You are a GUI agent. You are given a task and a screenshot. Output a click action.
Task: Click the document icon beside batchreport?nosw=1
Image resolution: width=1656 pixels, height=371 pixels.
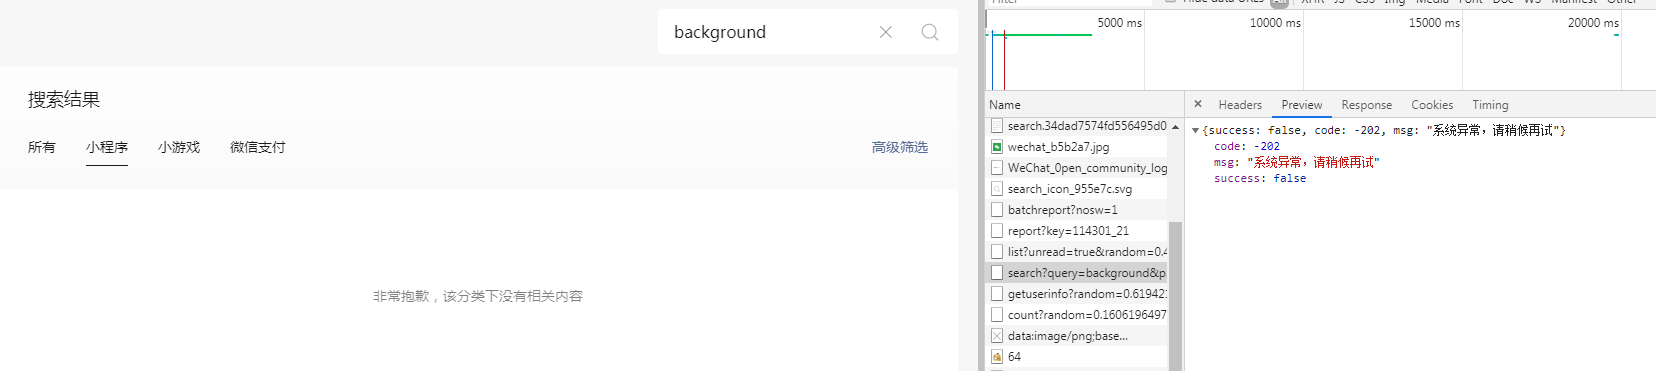pos(997,210)
